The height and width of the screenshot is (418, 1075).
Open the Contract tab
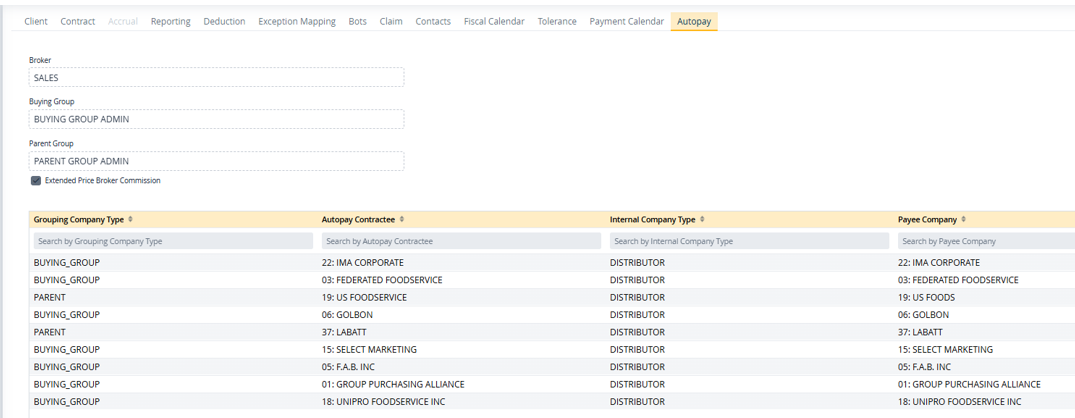[78, 21]
